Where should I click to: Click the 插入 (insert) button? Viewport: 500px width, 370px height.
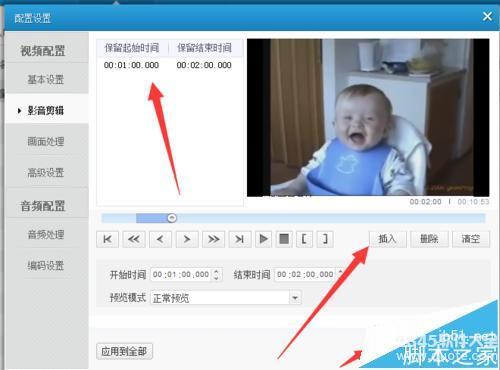[x=388, y=239]
